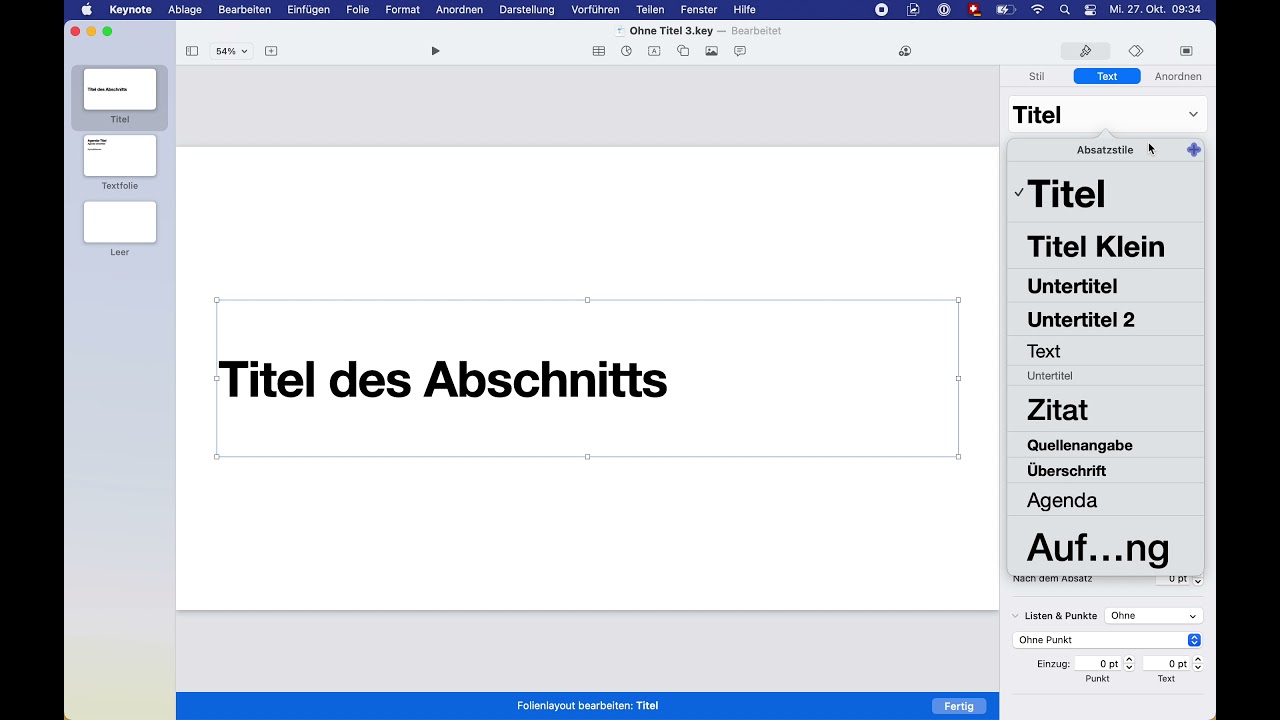Screen dimensions: 1280x720
Task: Open the Teilen menu
Action: pos(650,9)
